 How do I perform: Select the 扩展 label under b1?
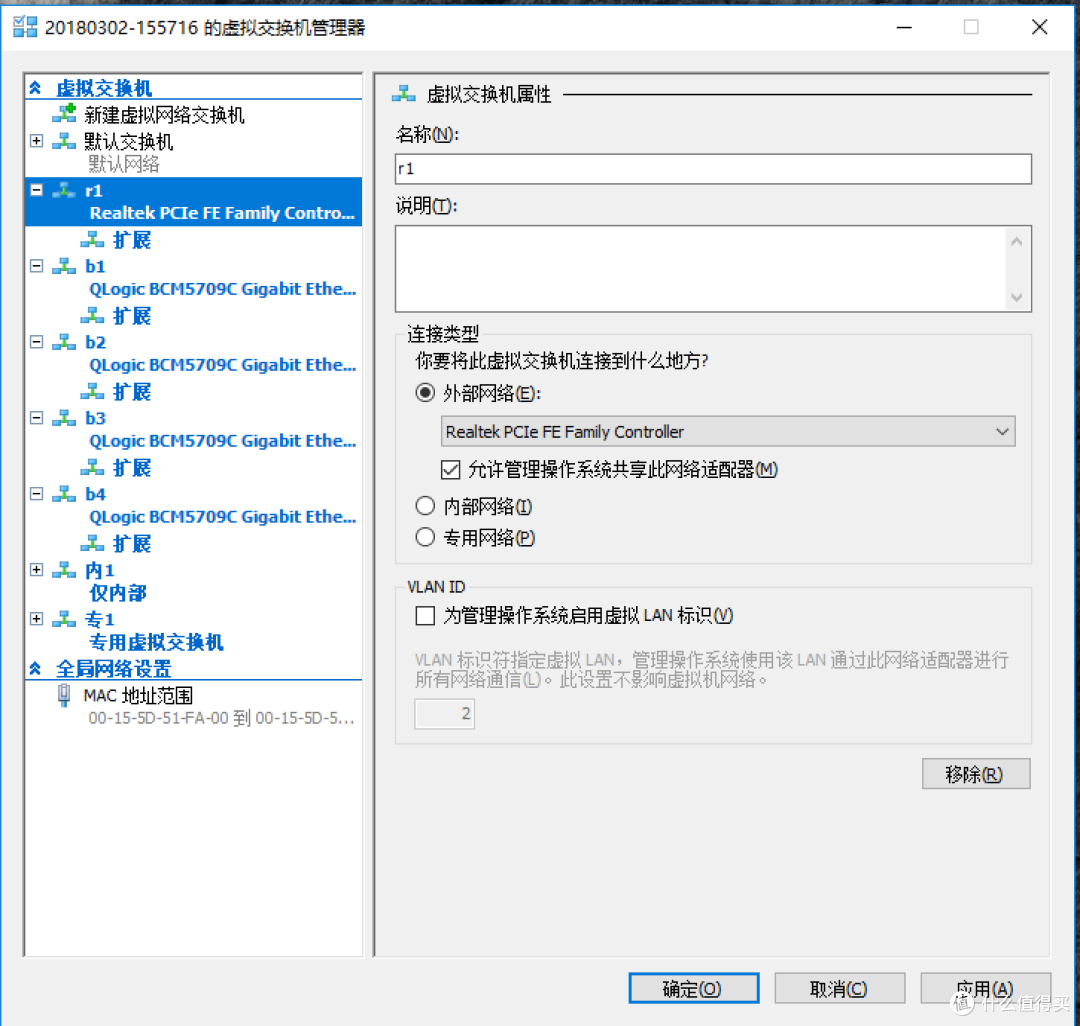coord(132,316)
